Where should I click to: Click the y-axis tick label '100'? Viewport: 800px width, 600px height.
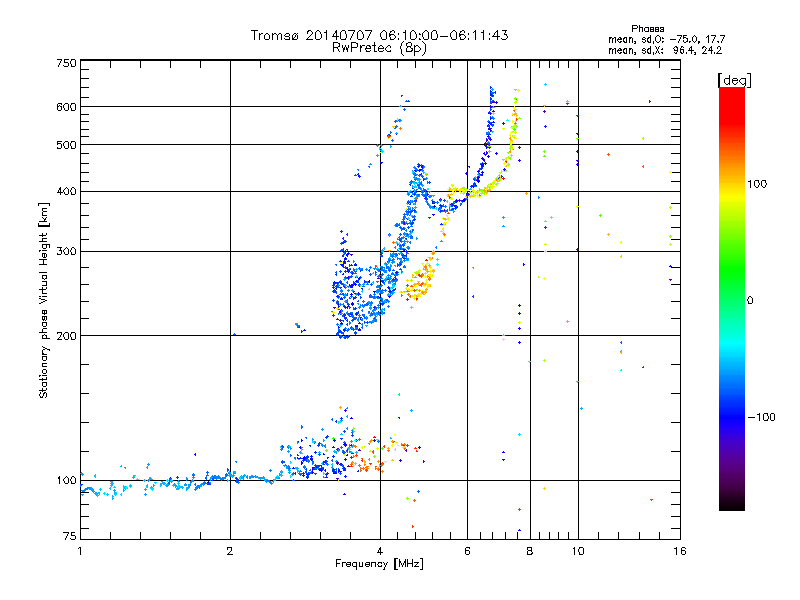(66, 481)
